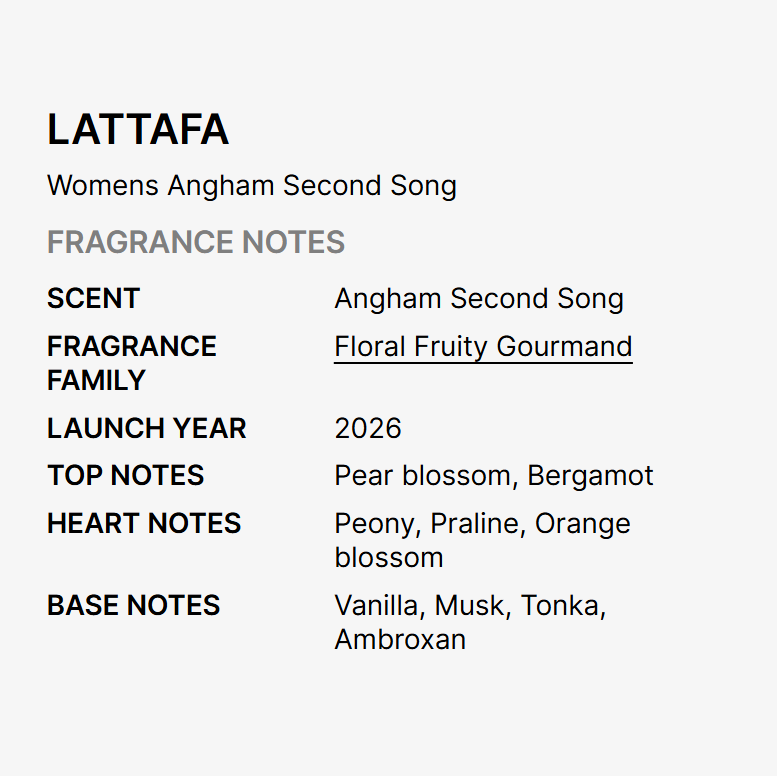The height and width of the screenshot is (776, 777).
Task: Select the Peony, Praline heart notes text
Action: (427, 524)
